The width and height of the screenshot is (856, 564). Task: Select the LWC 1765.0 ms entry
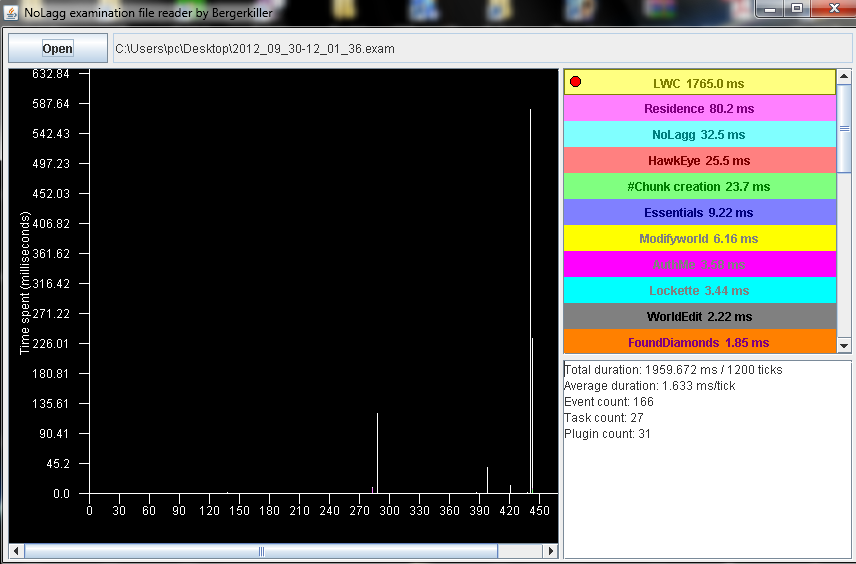click(699, 83)
